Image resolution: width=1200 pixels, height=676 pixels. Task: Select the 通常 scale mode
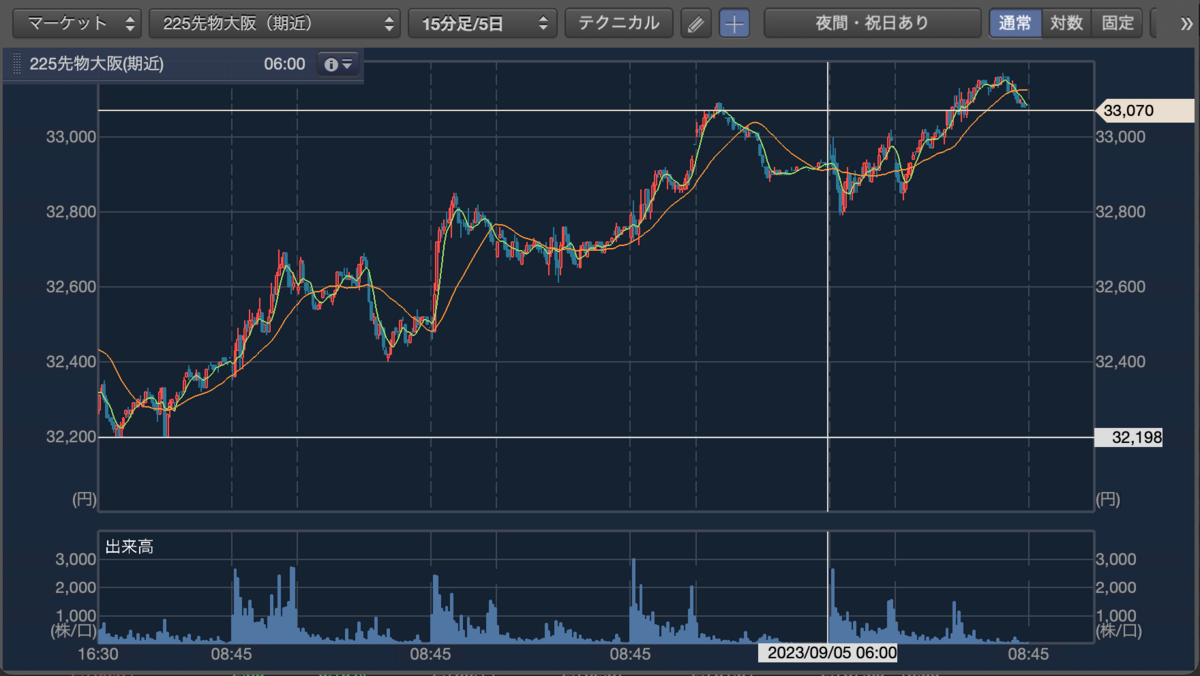click(1015, 23)
